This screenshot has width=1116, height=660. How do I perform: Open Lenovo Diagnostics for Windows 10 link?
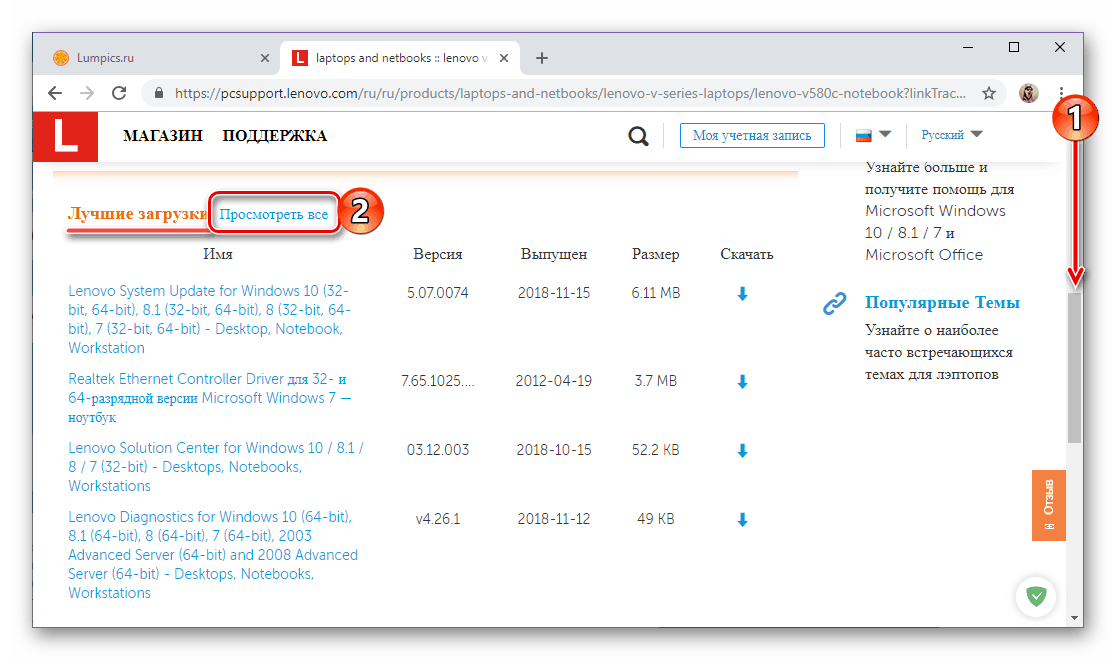coord(213,555)
